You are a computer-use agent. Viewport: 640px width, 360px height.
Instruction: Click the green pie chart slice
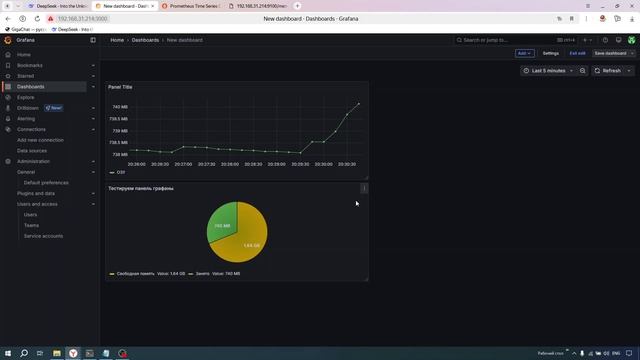(x=223, y=223)
